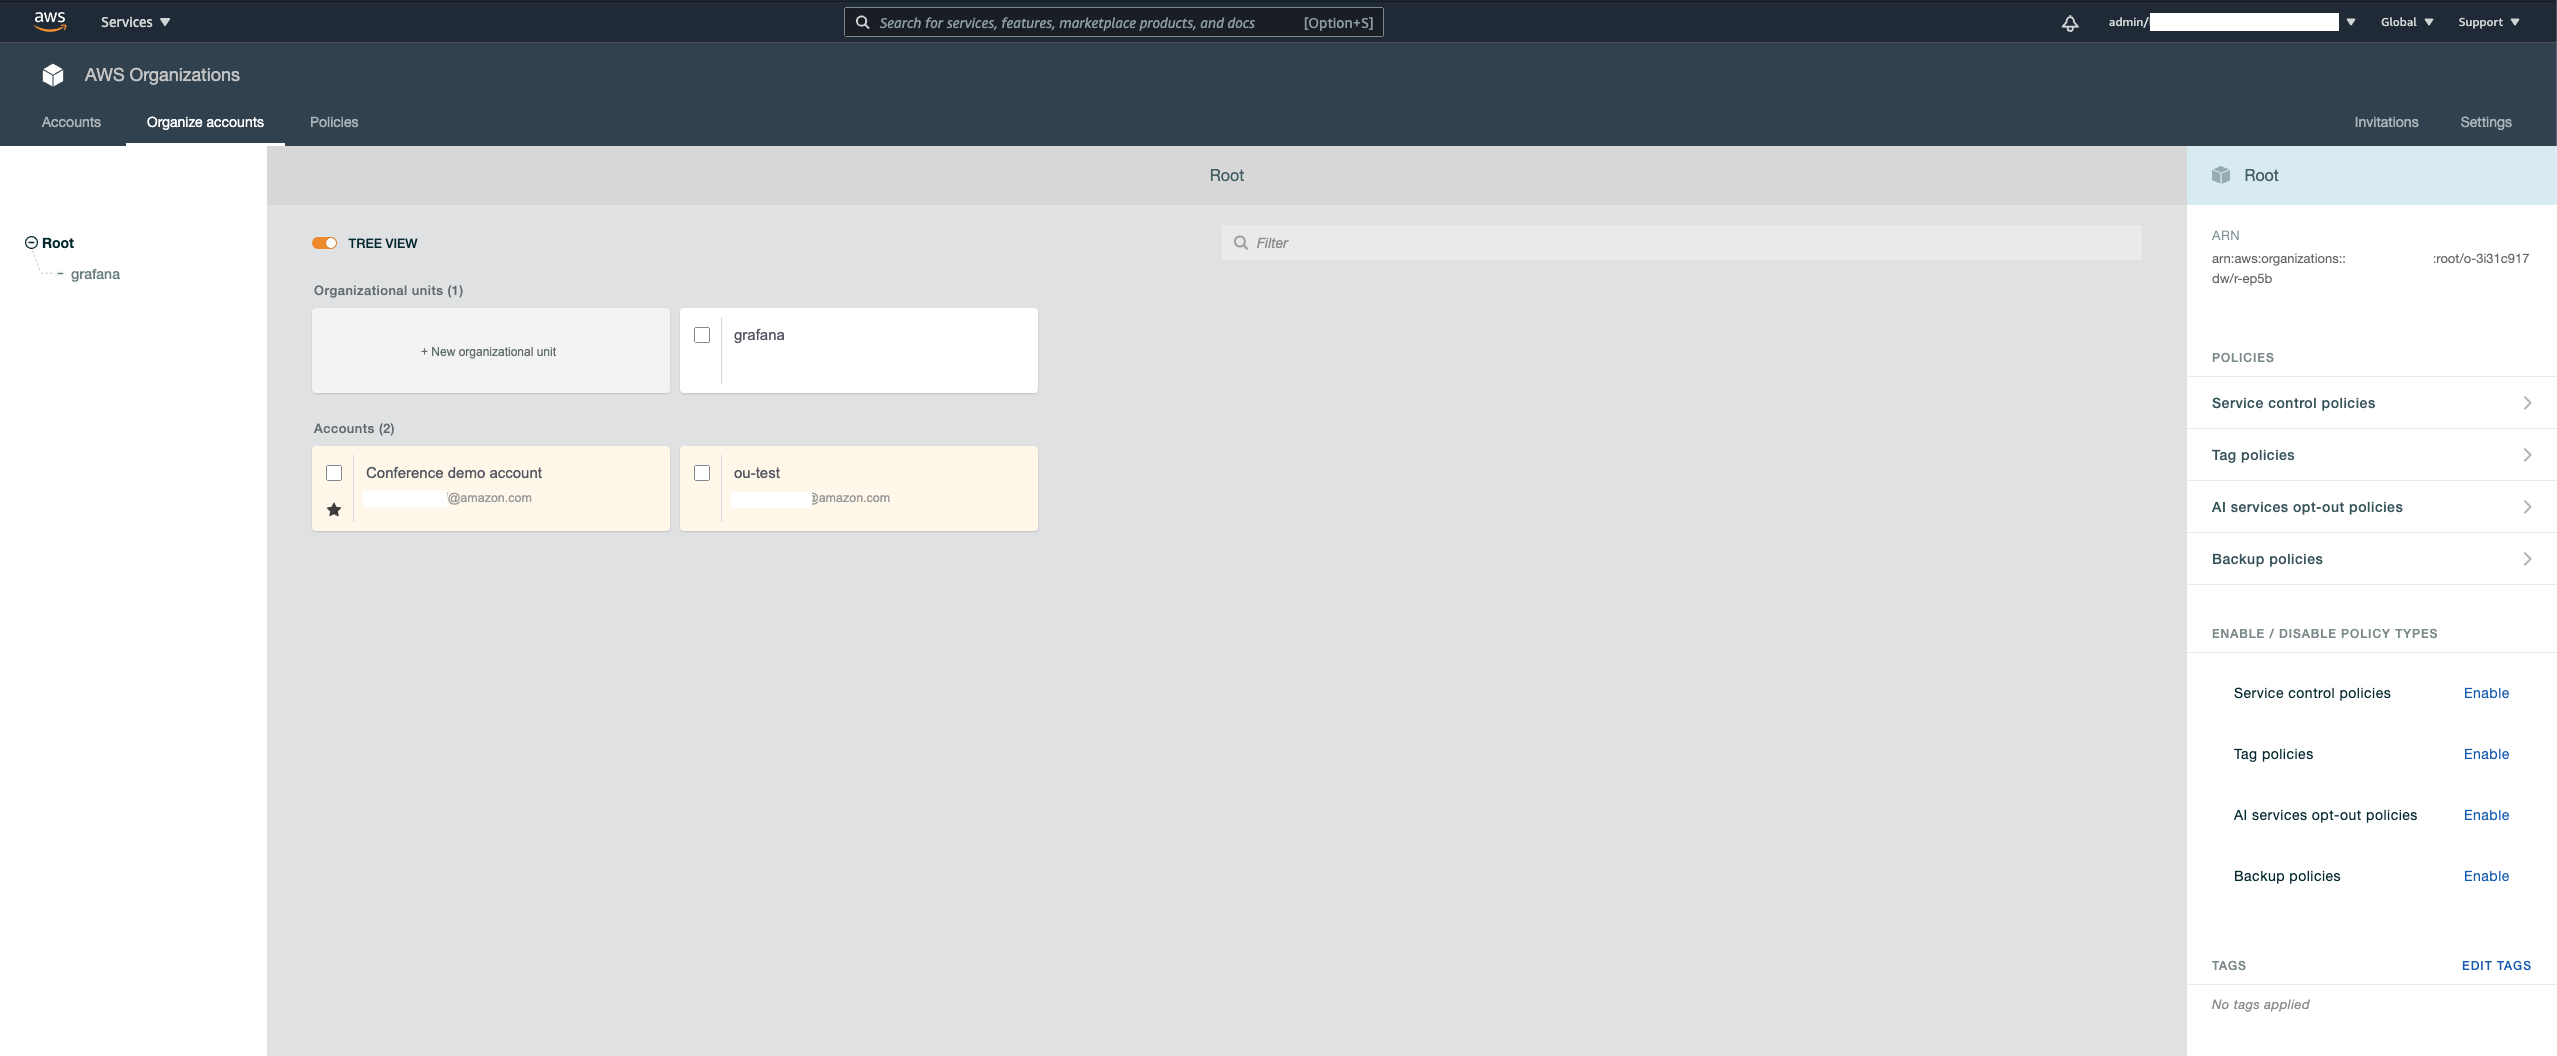
Task: Open Backup policies via its chevron arrow
Action: (x=2528, y=559)
